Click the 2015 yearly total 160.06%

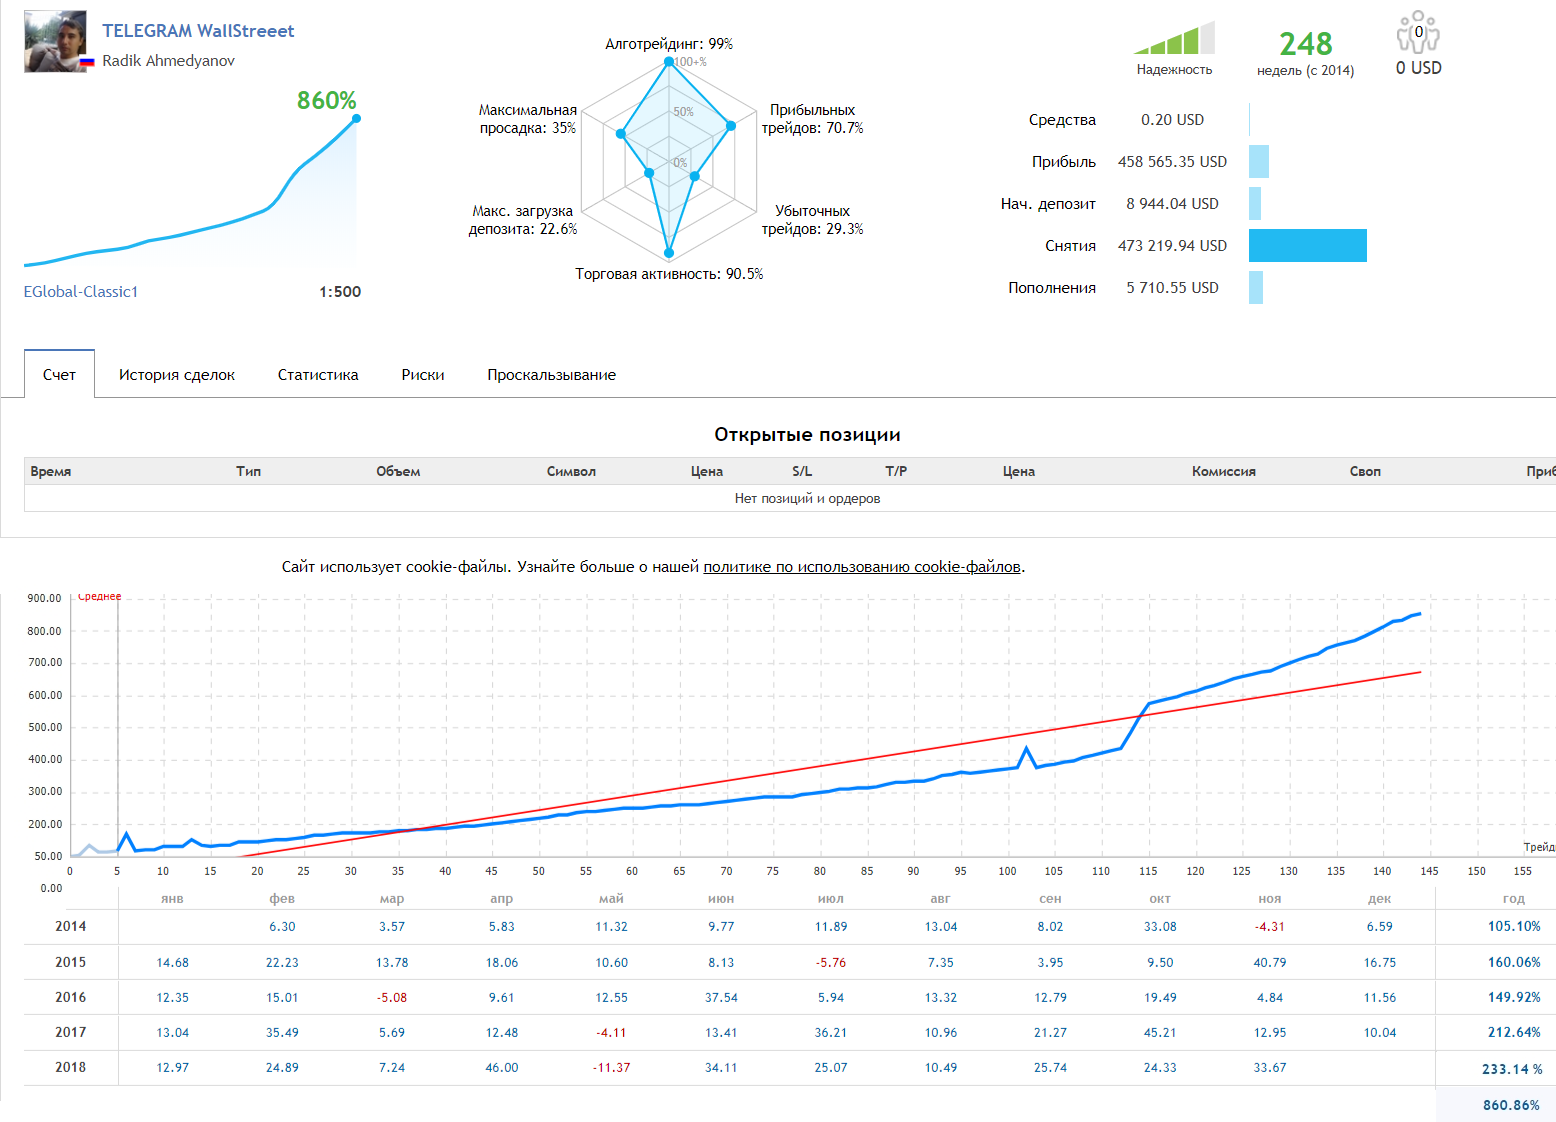click(1514, 963)
